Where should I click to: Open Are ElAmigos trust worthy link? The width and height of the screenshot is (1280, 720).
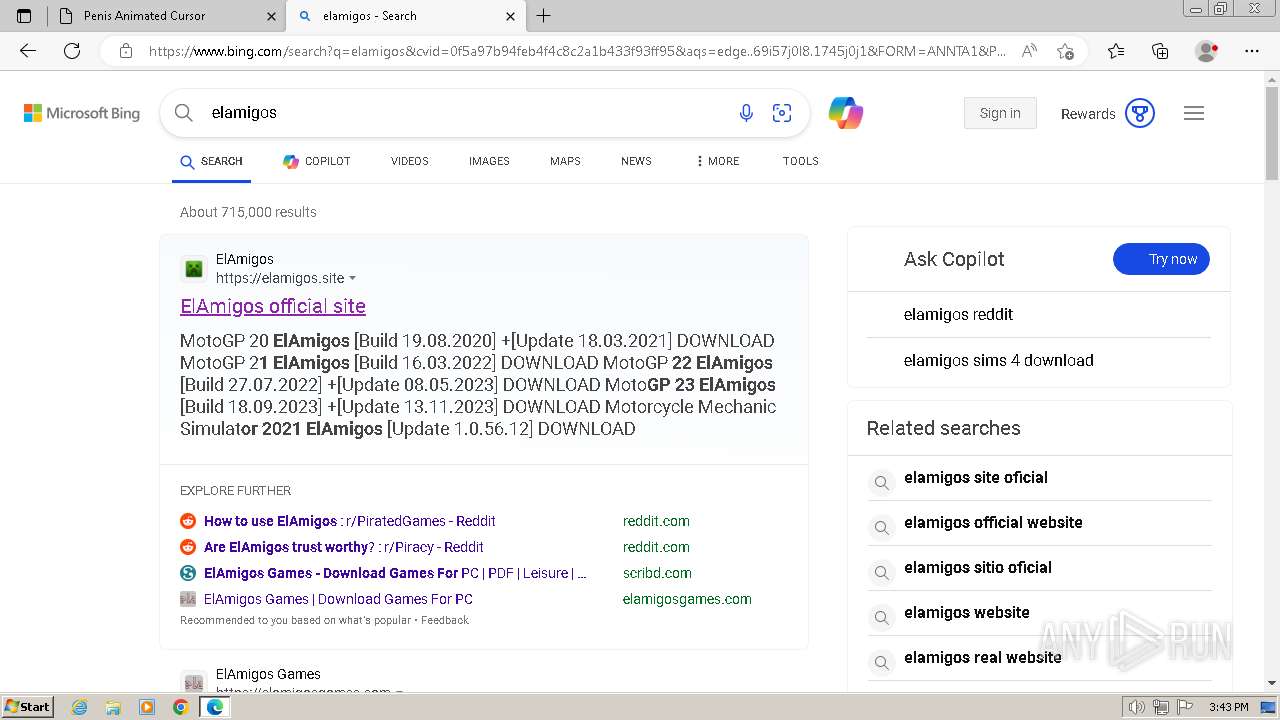[x=344, y=547]
